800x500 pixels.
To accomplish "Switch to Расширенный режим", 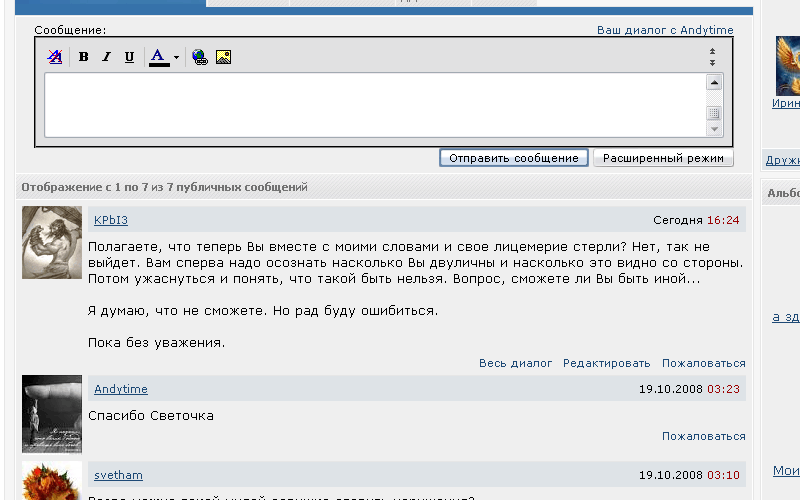I will click(663, 158).
